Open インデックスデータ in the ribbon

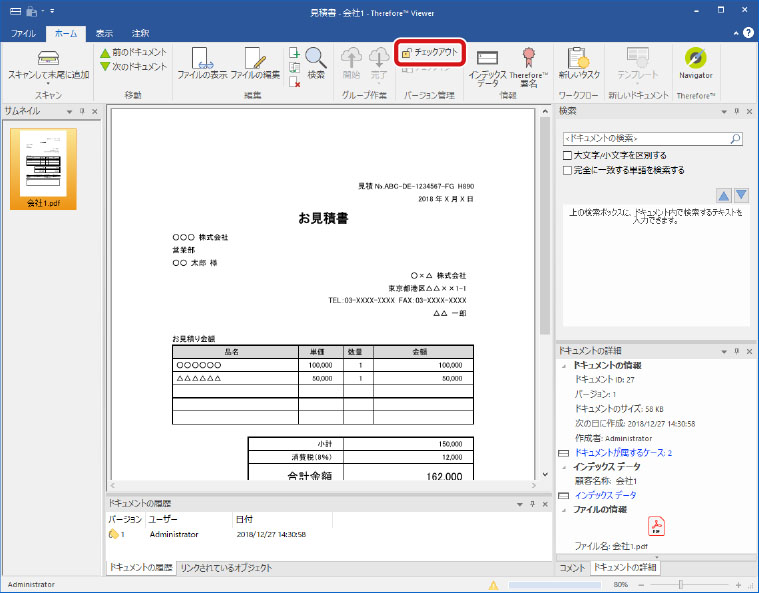[487, 64]
